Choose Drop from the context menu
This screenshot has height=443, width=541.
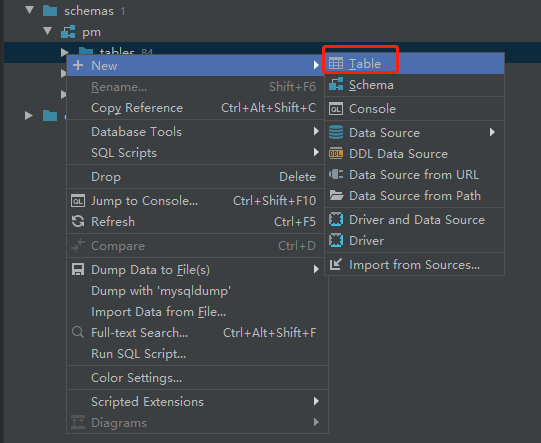coord(196,177)
